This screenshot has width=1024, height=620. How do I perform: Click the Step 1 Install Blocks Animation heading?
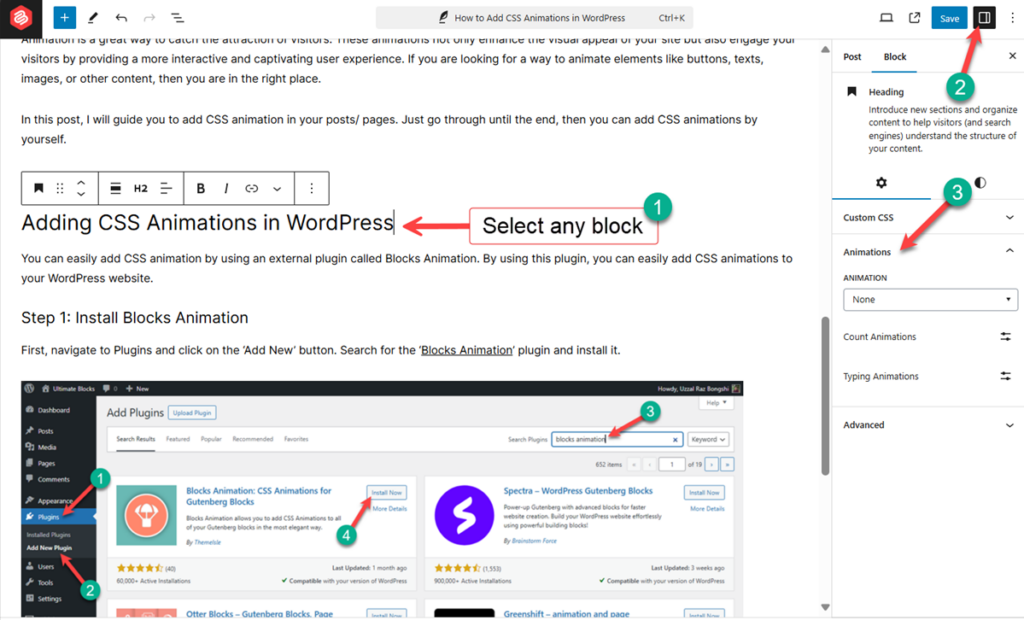coord(135,318)
